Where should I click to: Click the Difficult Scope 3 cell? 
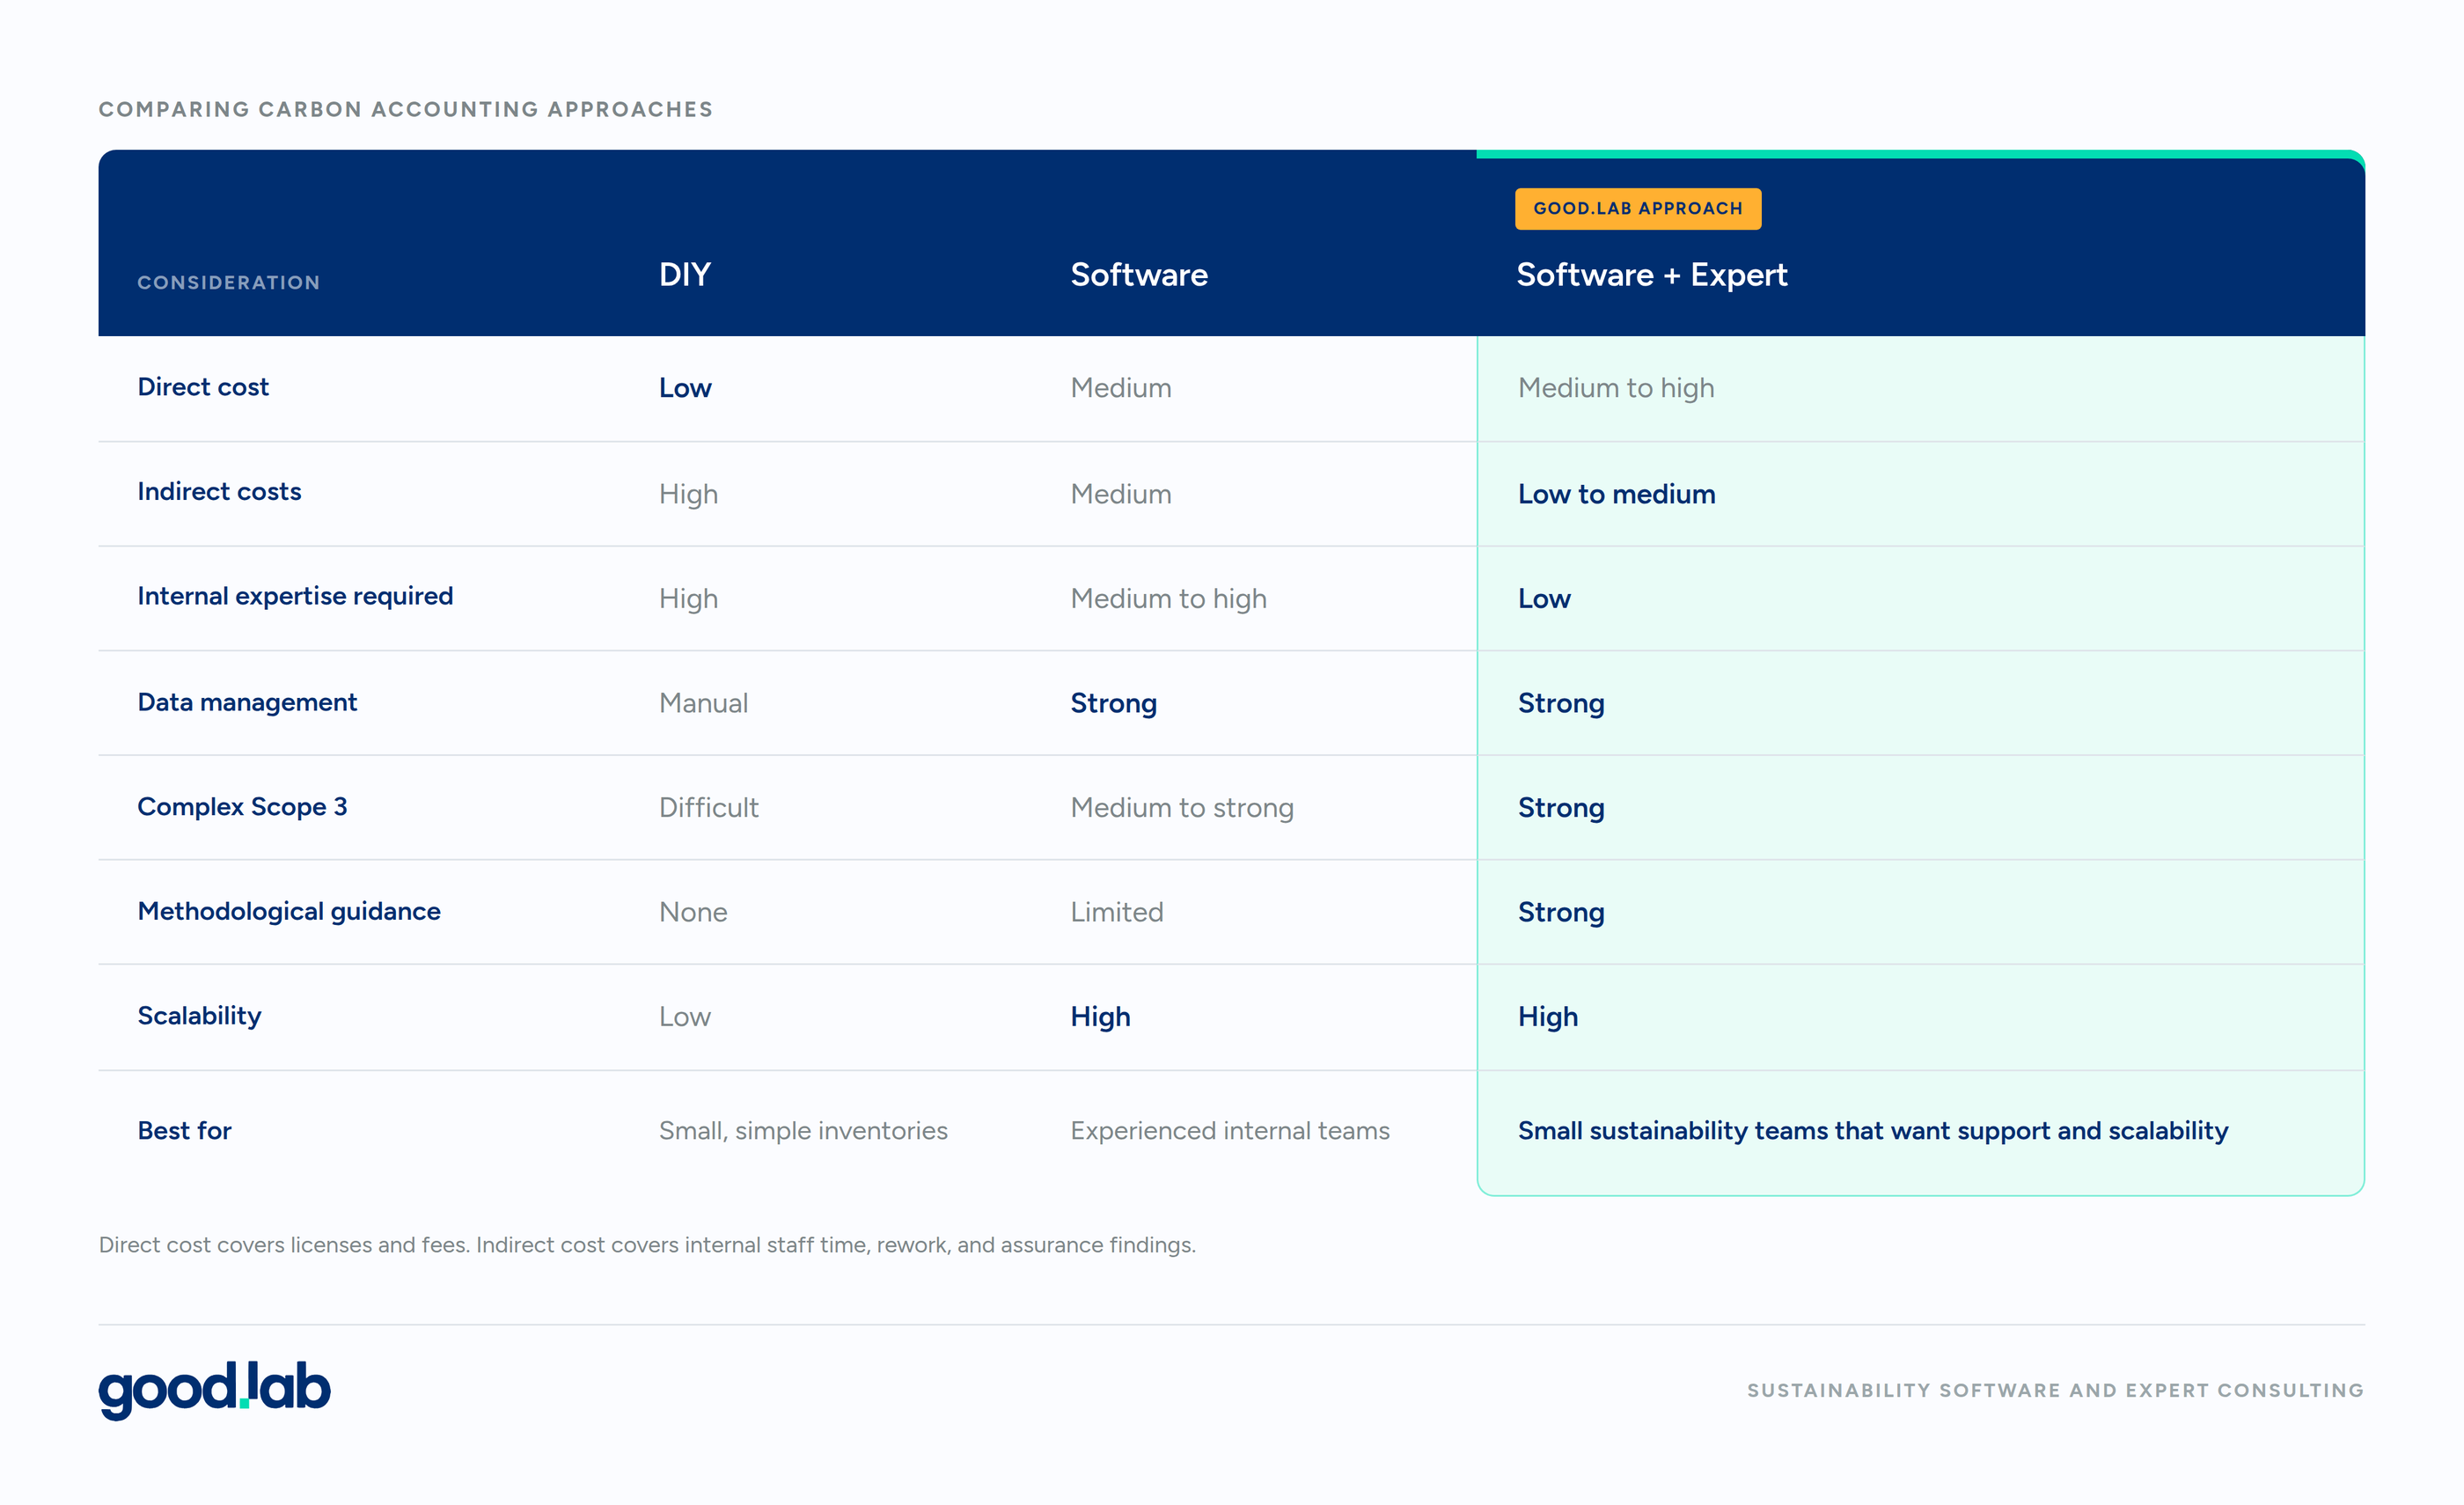coord(708,808)
